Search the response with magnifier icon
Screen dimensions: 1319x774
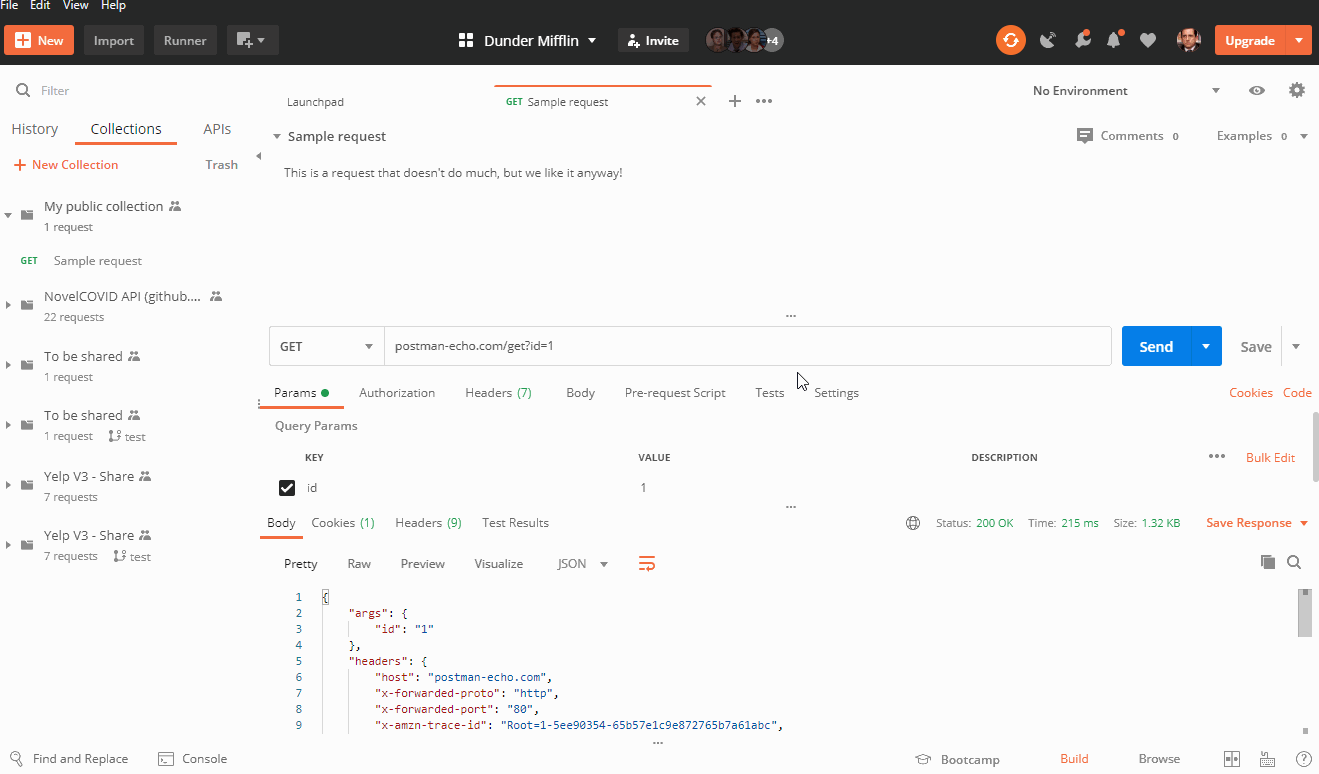click(x=1294, y=562)
